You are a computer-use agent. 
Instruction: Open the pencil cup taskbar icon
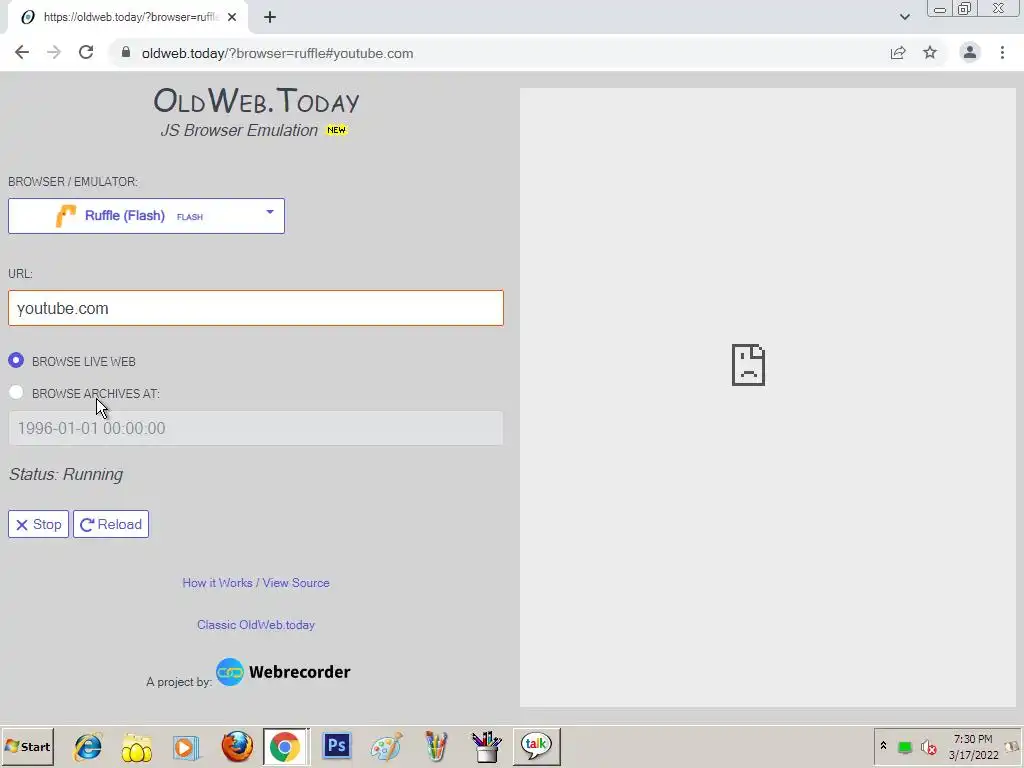click(x=487, y=747)
